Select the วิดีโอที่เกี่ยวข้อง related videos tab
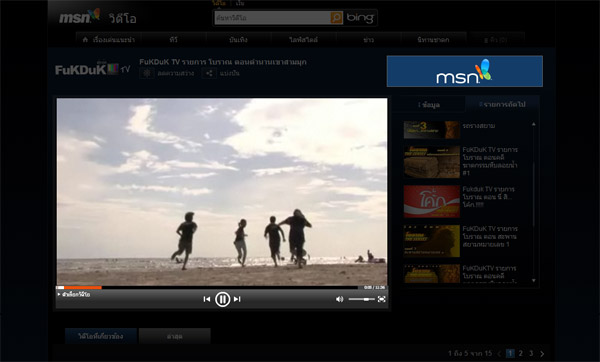Viewport: 600px width, 362px height. 101,336
